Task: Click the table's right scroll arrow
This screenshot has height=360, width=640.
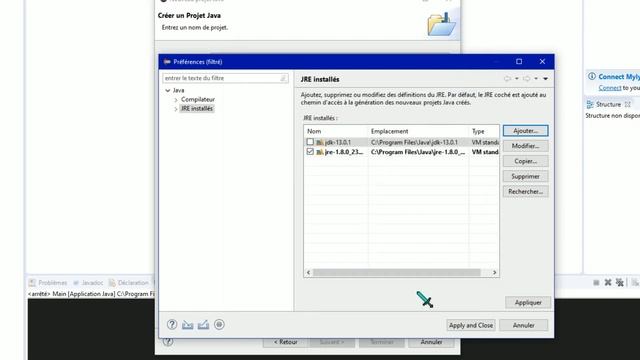Action: click(494, 272)
